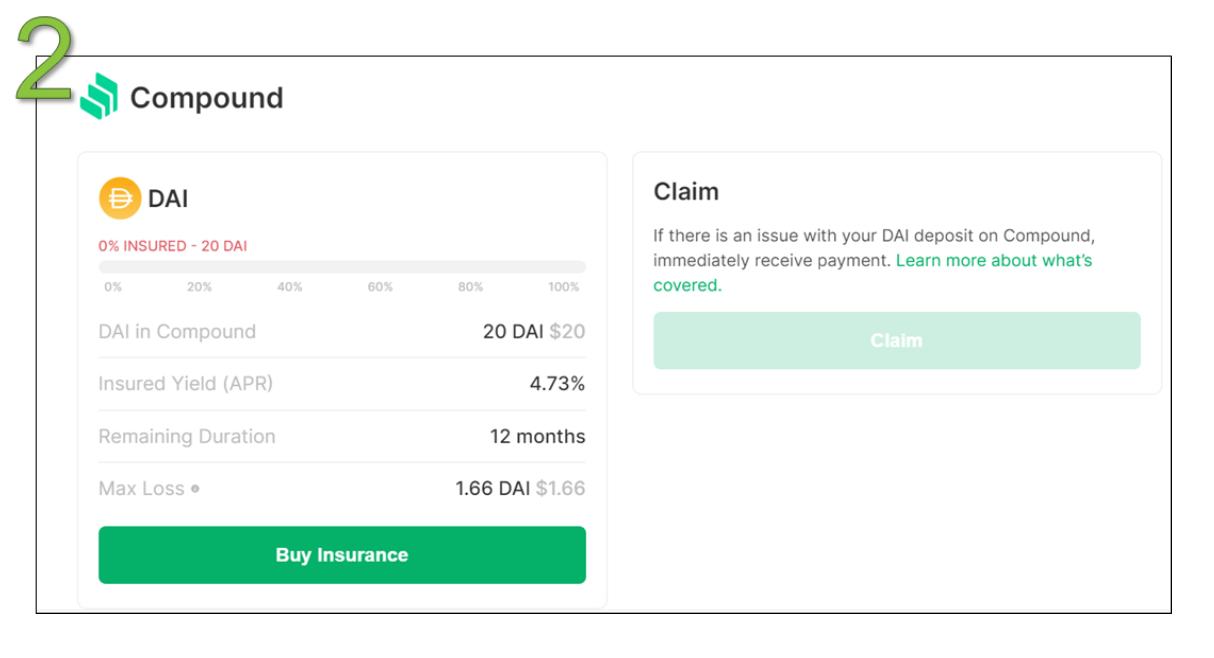
Task: Click the 20 DAI $20 amount
Action: tap(533, 331)
